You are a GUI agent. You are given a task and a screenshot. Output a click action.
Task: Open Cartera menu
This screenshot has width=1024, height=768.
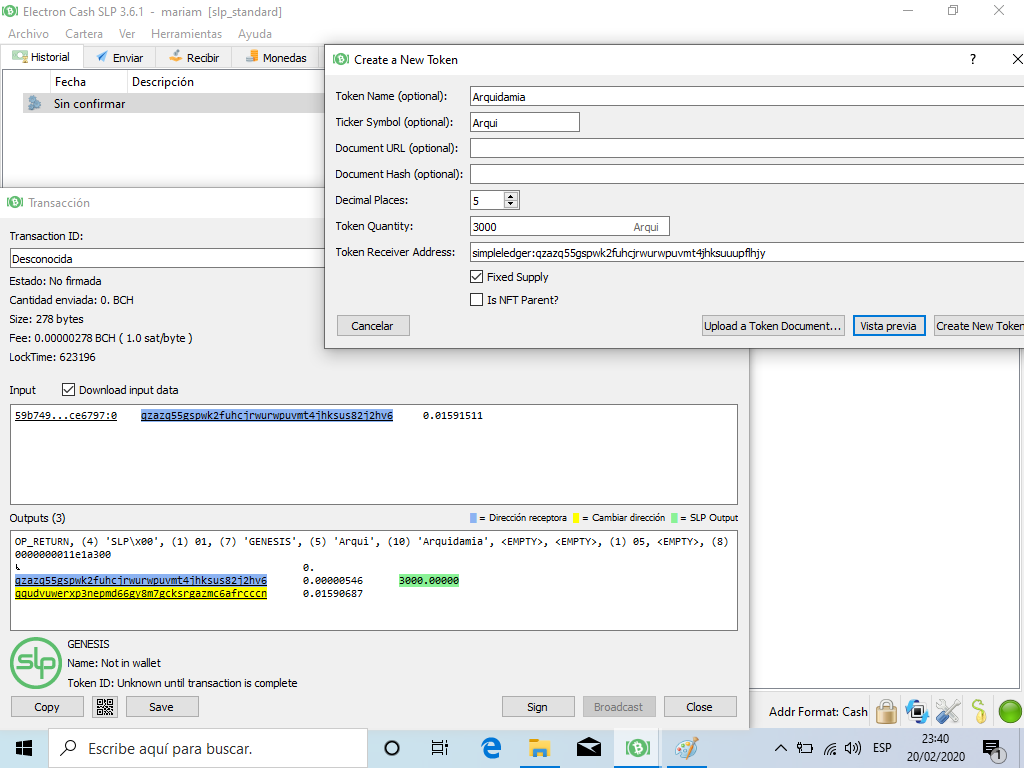84,34
